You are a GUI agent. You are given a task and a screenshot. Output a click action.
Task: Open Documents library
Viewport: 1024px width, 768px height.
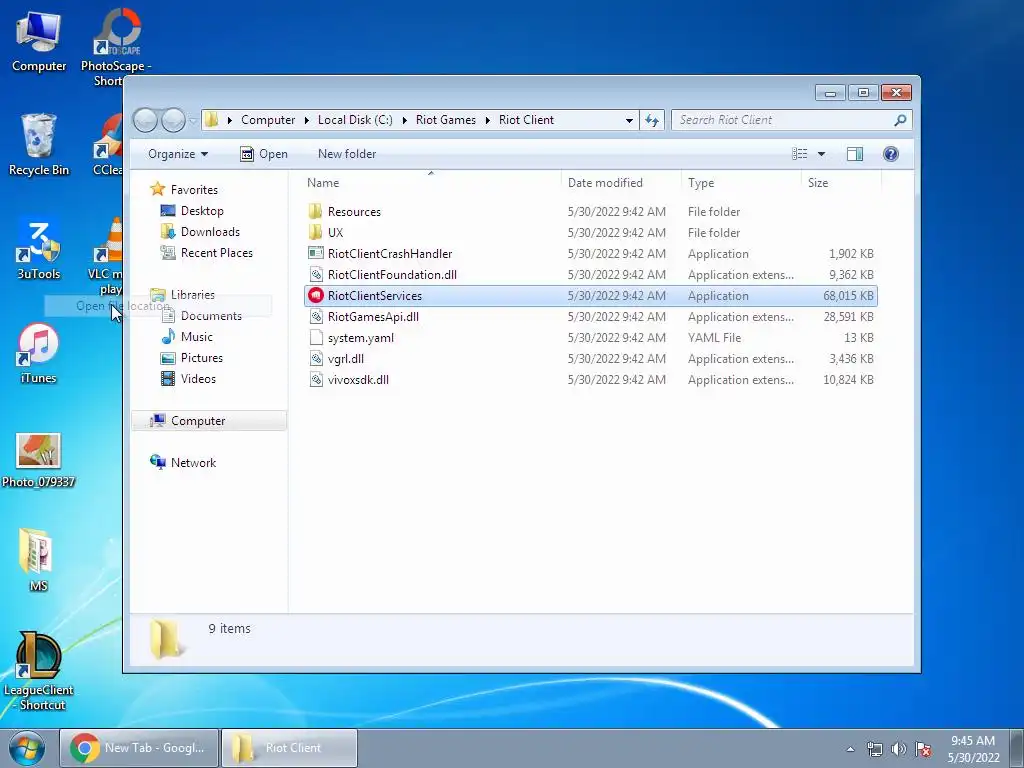pyautogui.click(x=211, y=316)
